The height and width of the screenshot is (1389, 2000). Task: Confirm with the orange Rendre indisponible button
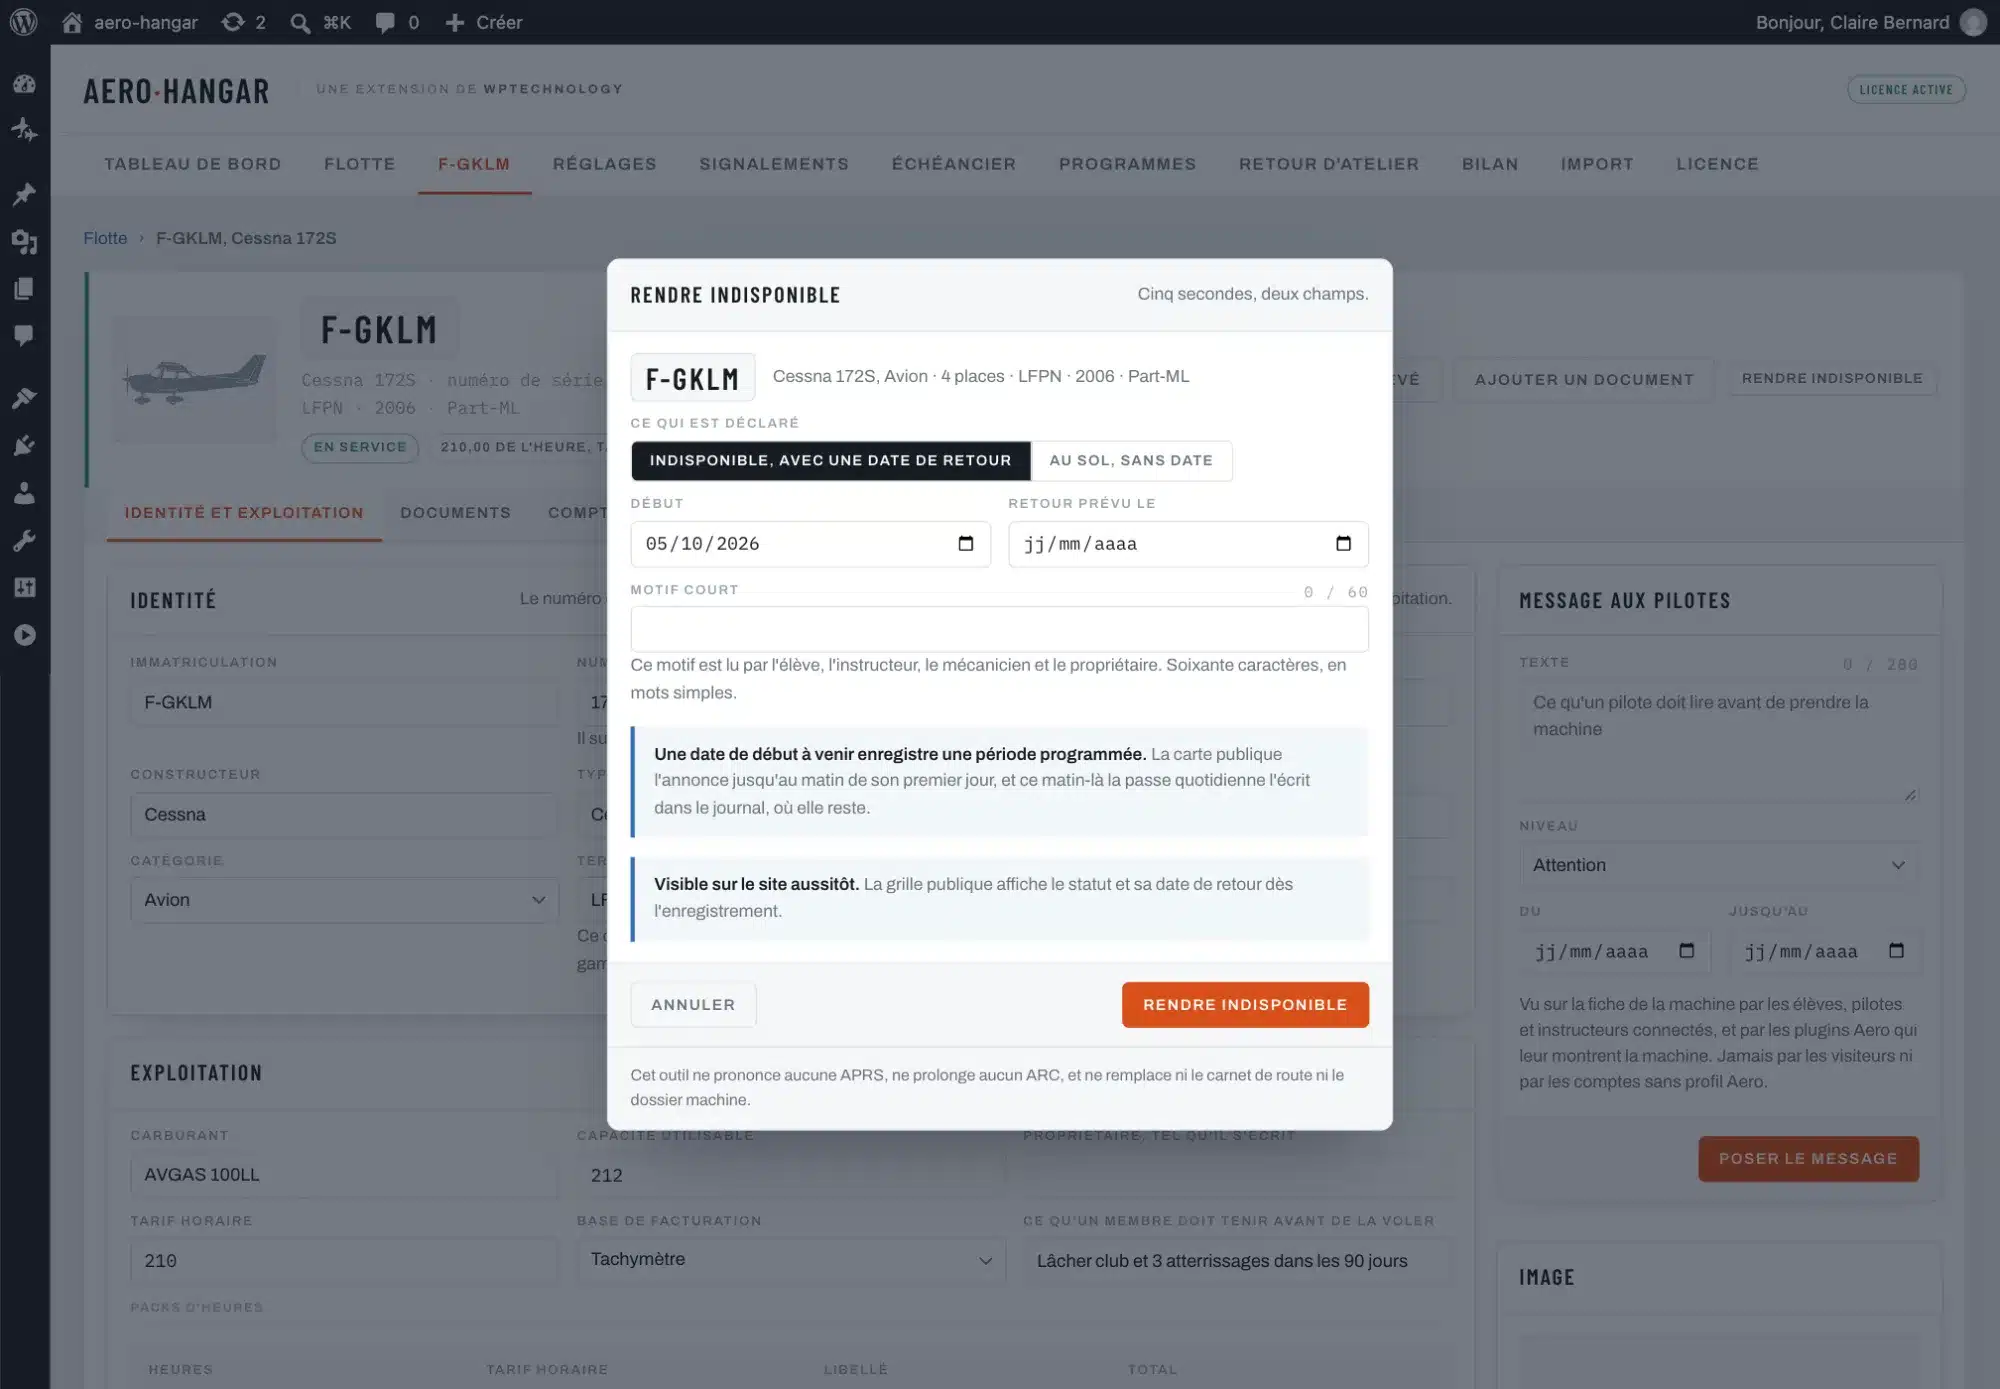[x=1245, y=1005]
